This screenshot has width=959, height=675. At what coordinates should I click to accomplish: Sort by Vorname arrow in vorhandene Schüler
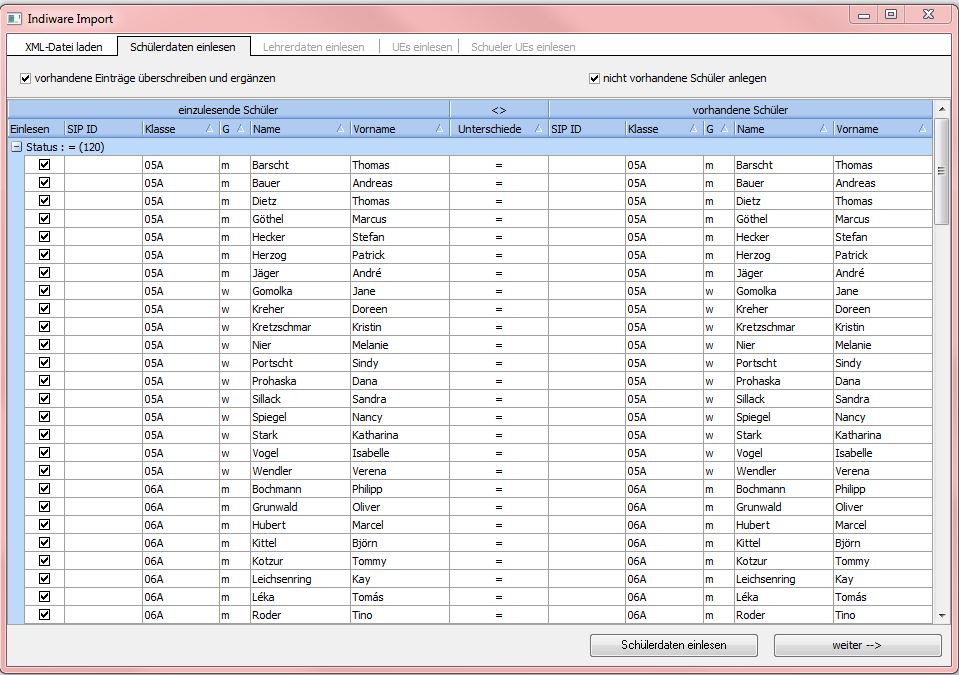coord(923,129)
